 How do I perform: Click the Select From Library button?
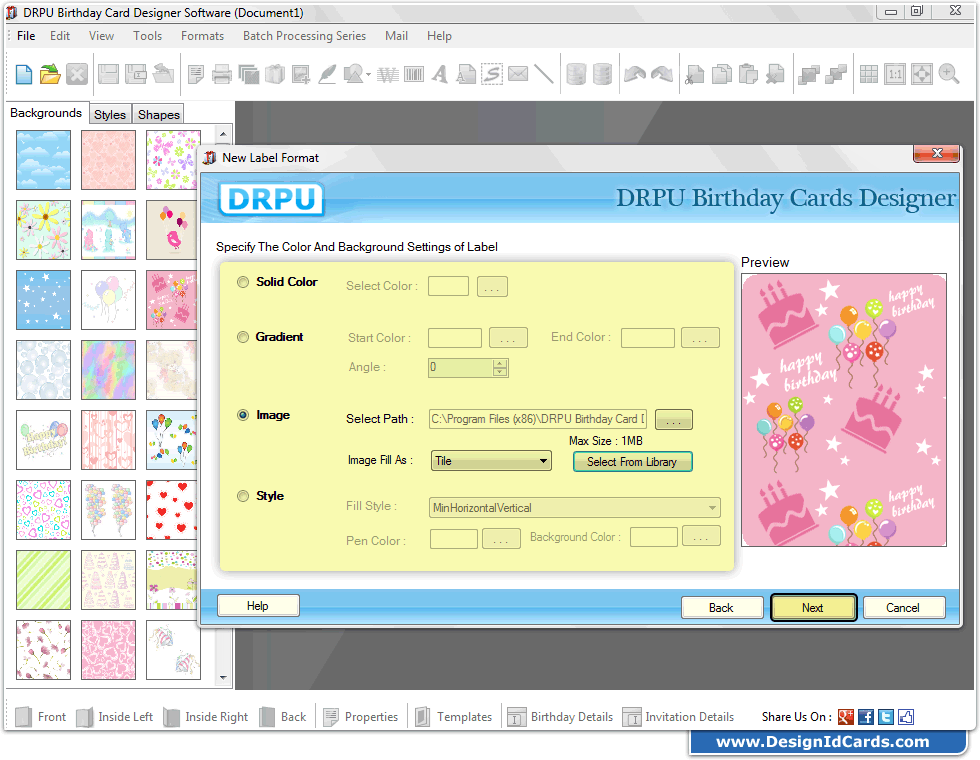[x=632, y=462]
